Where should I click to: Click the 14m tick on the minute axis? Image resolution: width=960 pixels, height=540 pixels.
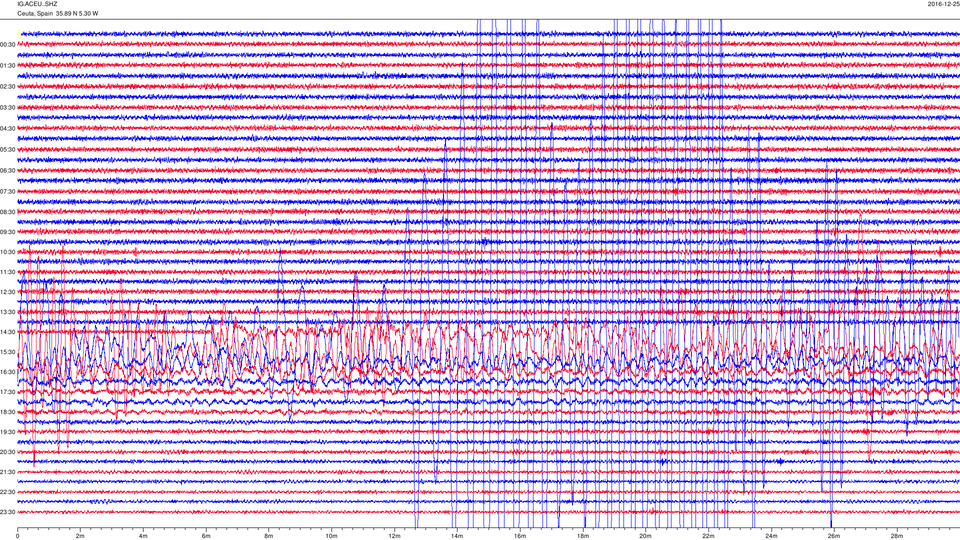click(457, 536)
